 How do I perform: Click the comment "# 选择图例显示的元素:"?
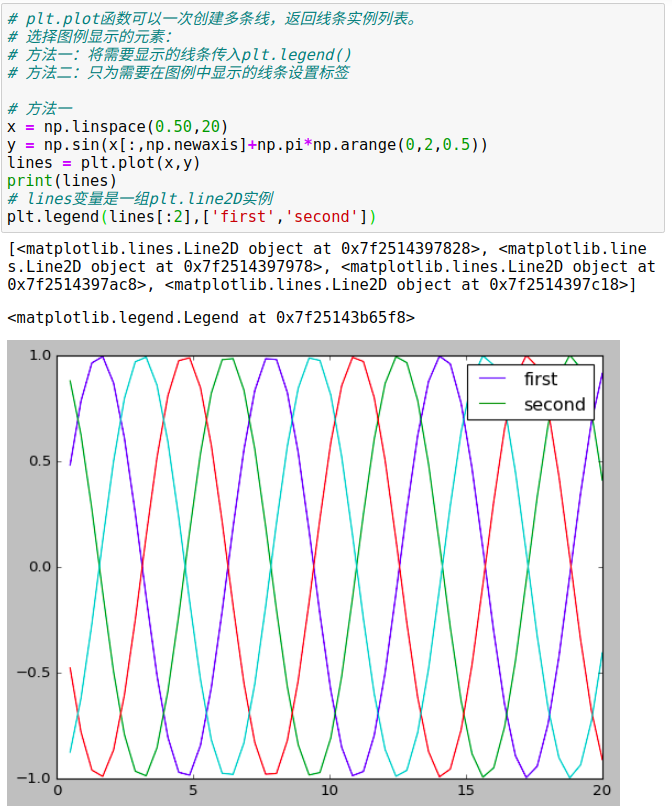point(90,37)
